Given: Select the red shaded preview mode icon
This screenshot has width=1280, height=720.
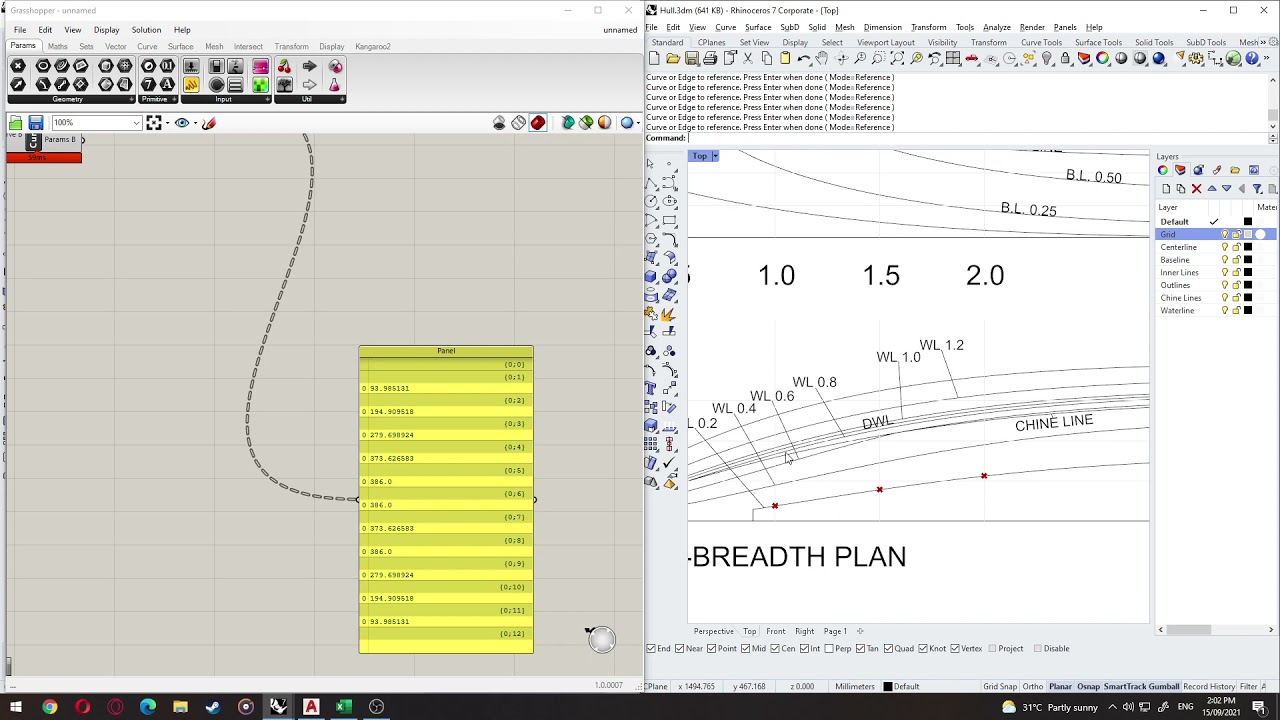Looking at the screenshot, I should coord(538,123).
